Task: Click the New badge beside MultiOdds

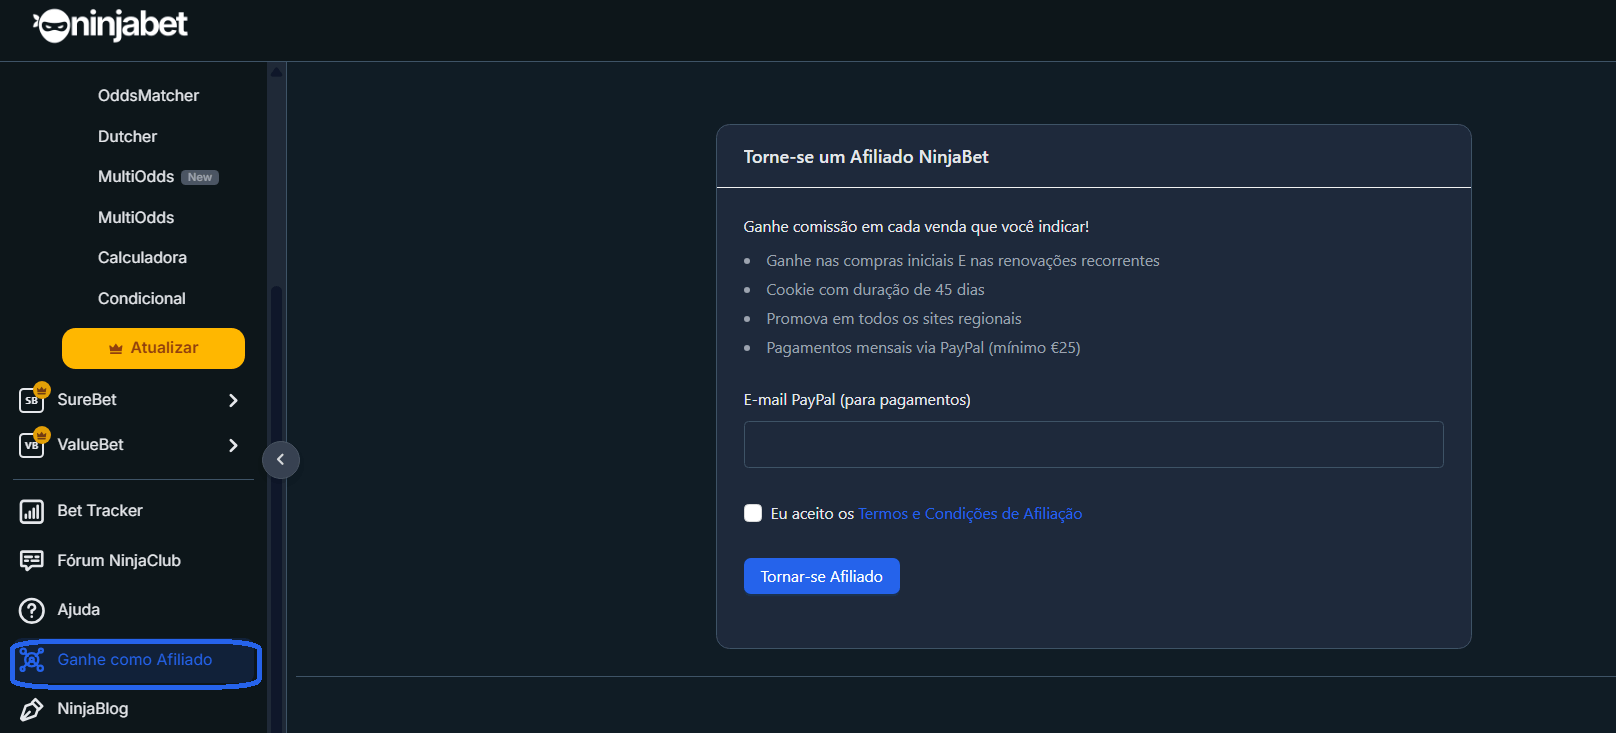Action: click(200, 177)
